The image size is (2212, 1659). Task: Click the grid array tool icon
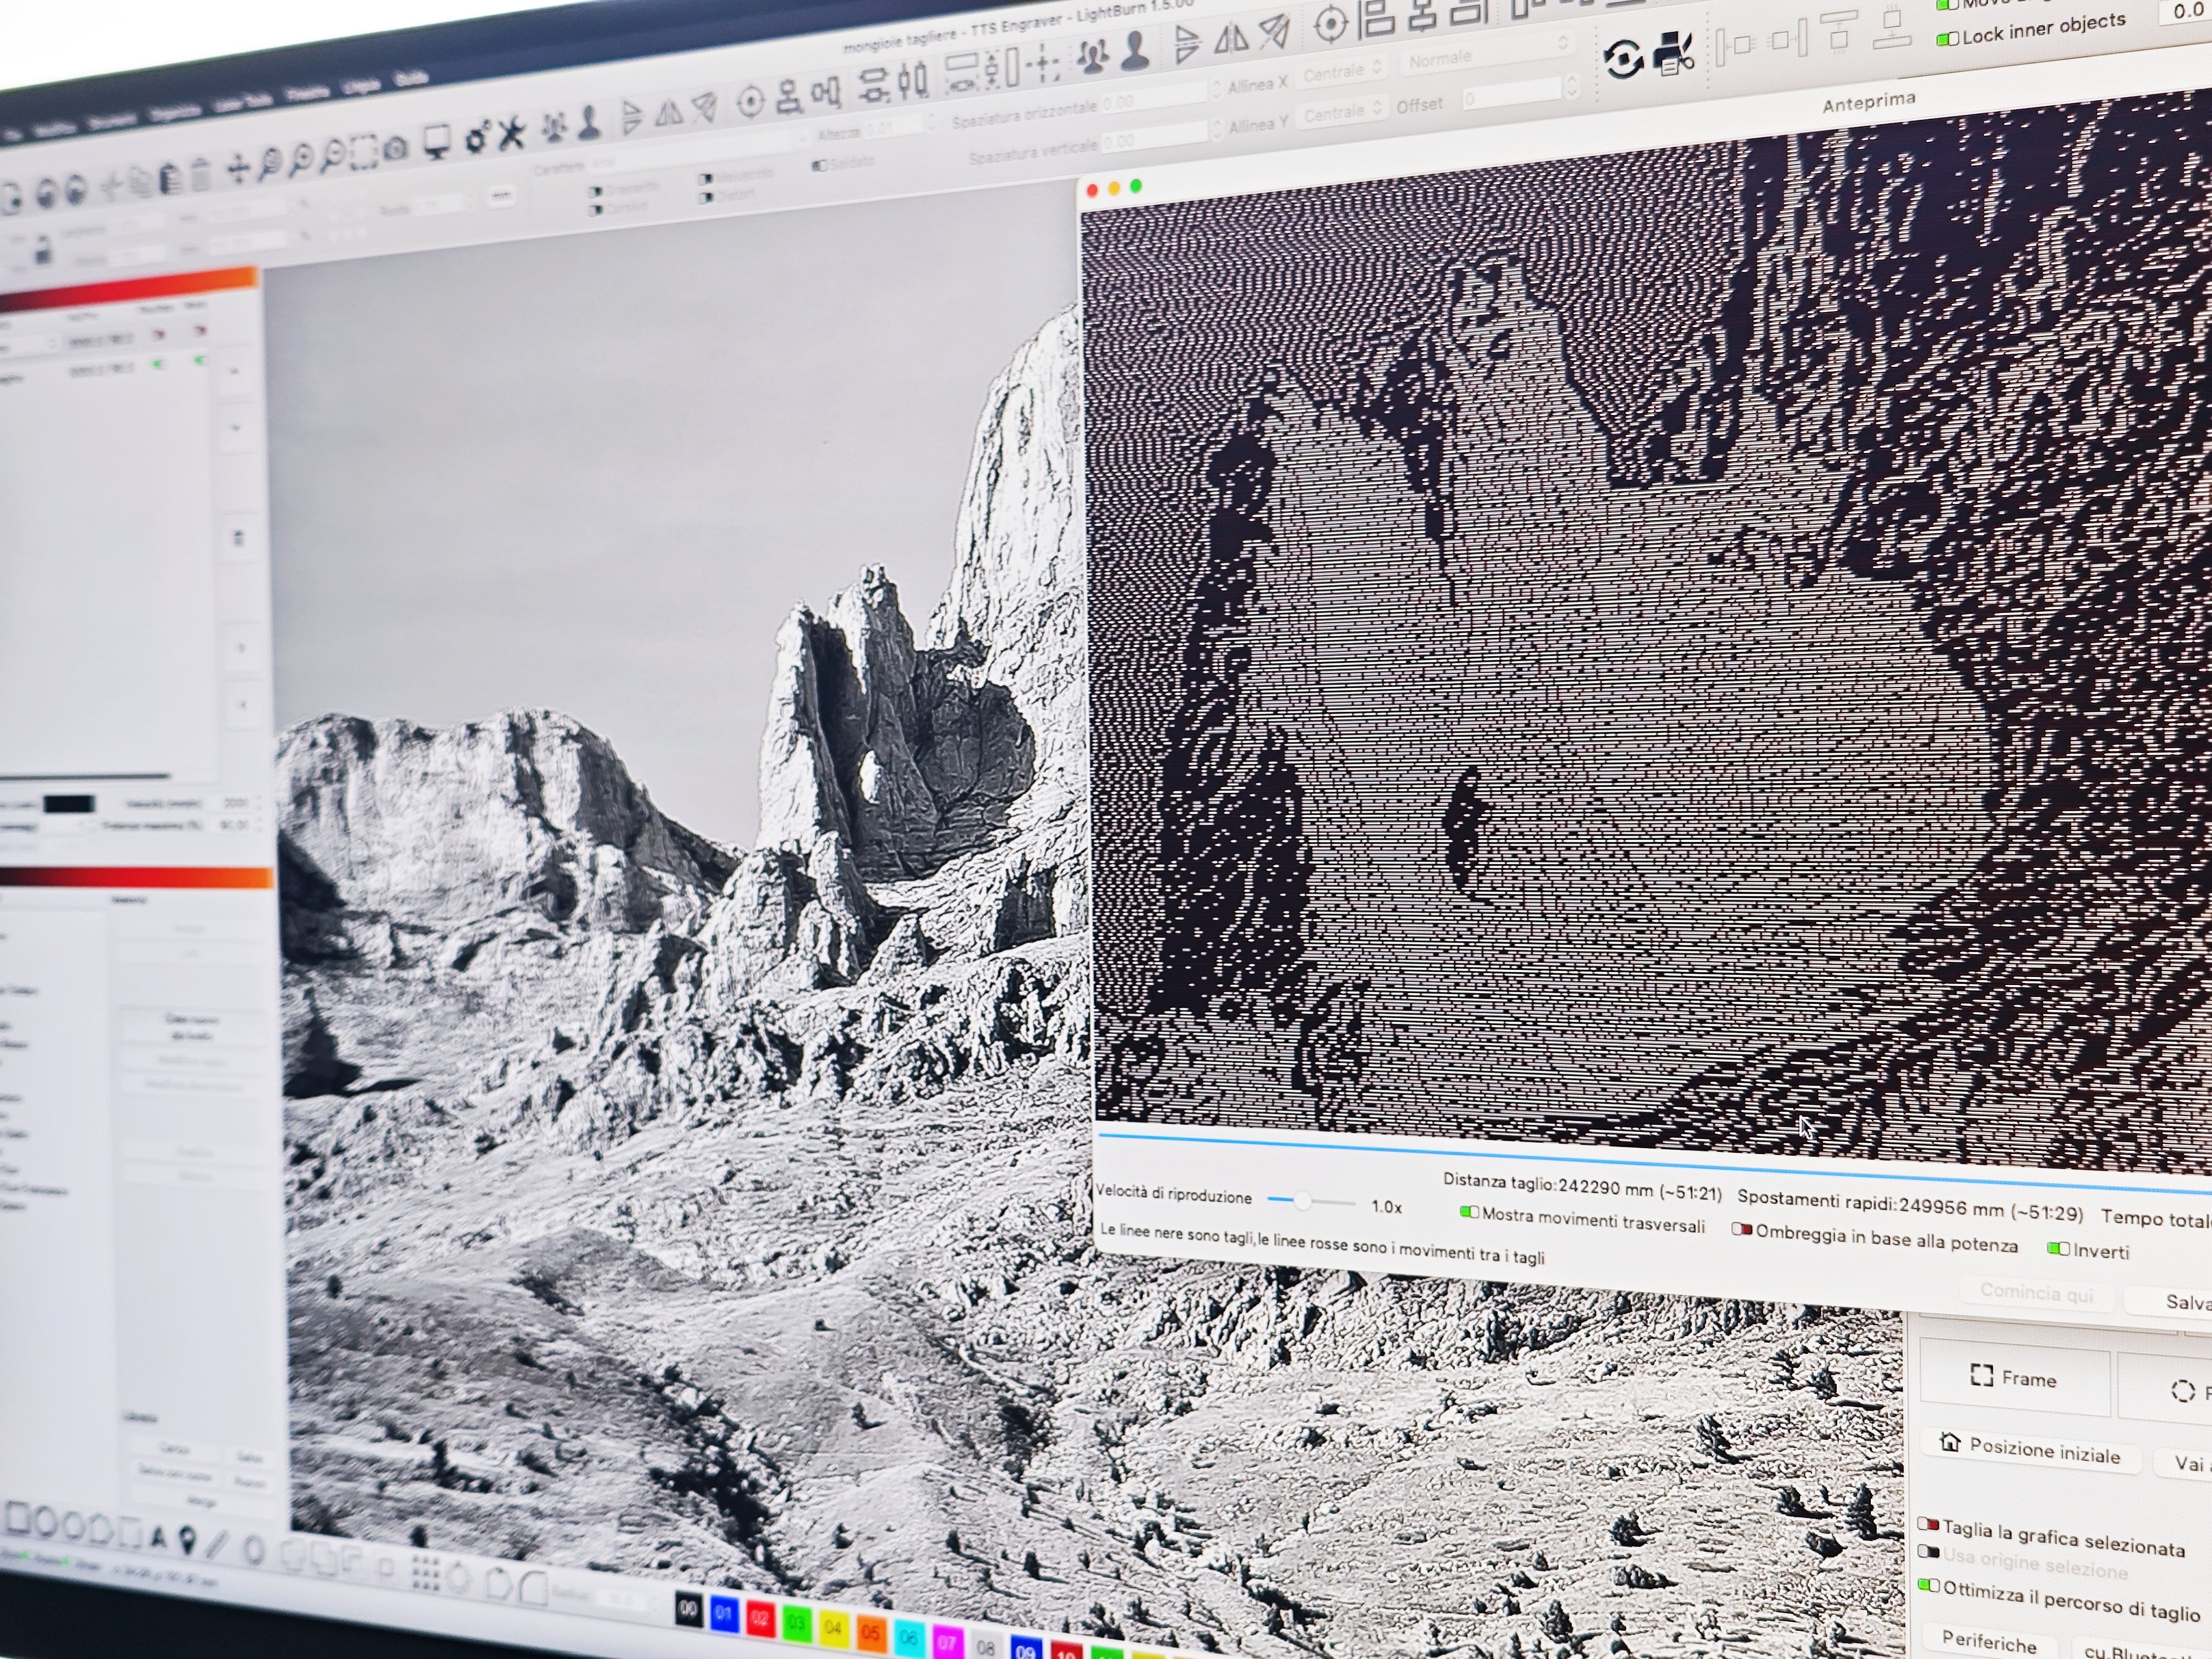(426, 1573)
